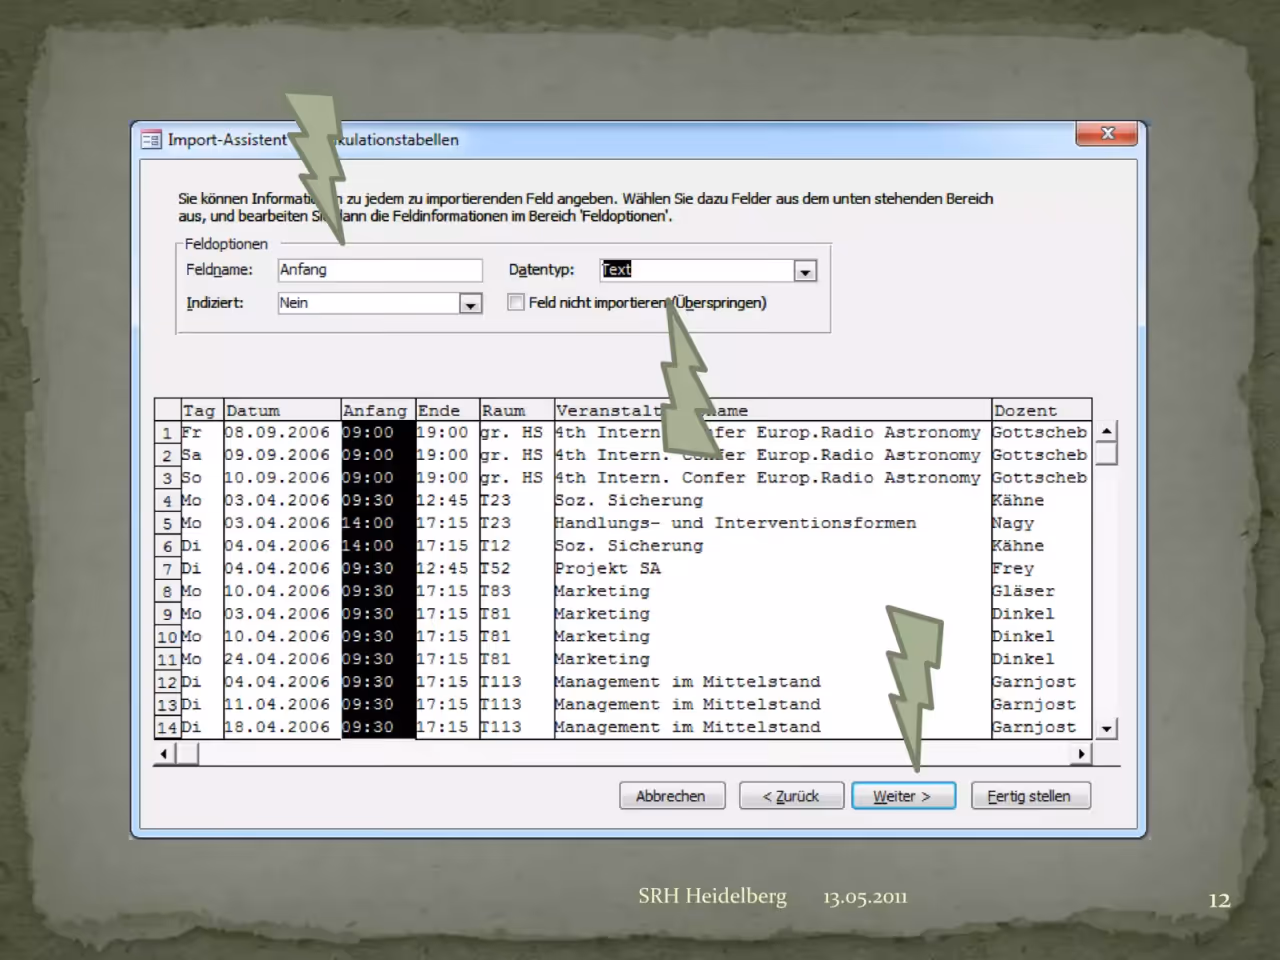Click row number 7 selector

pos(167,569)
